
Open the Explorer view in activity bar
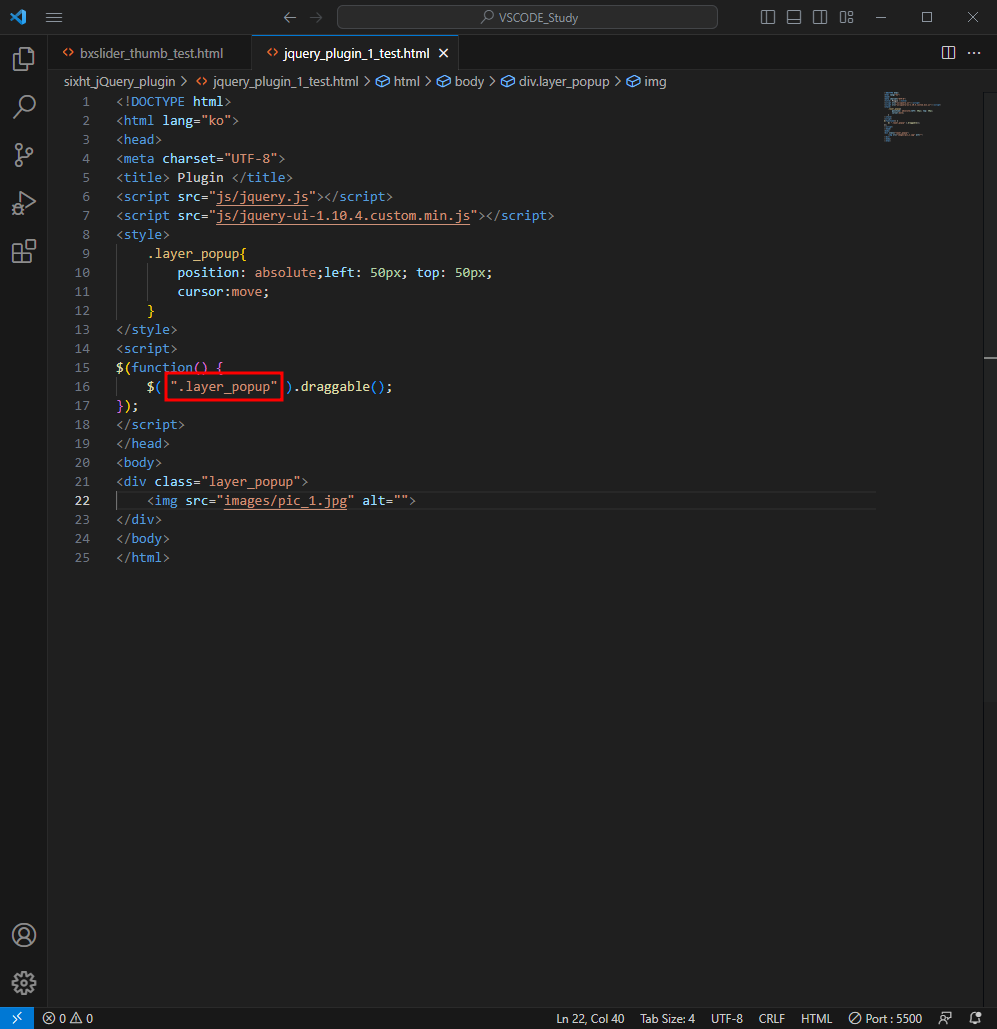(x=24, y=59)
